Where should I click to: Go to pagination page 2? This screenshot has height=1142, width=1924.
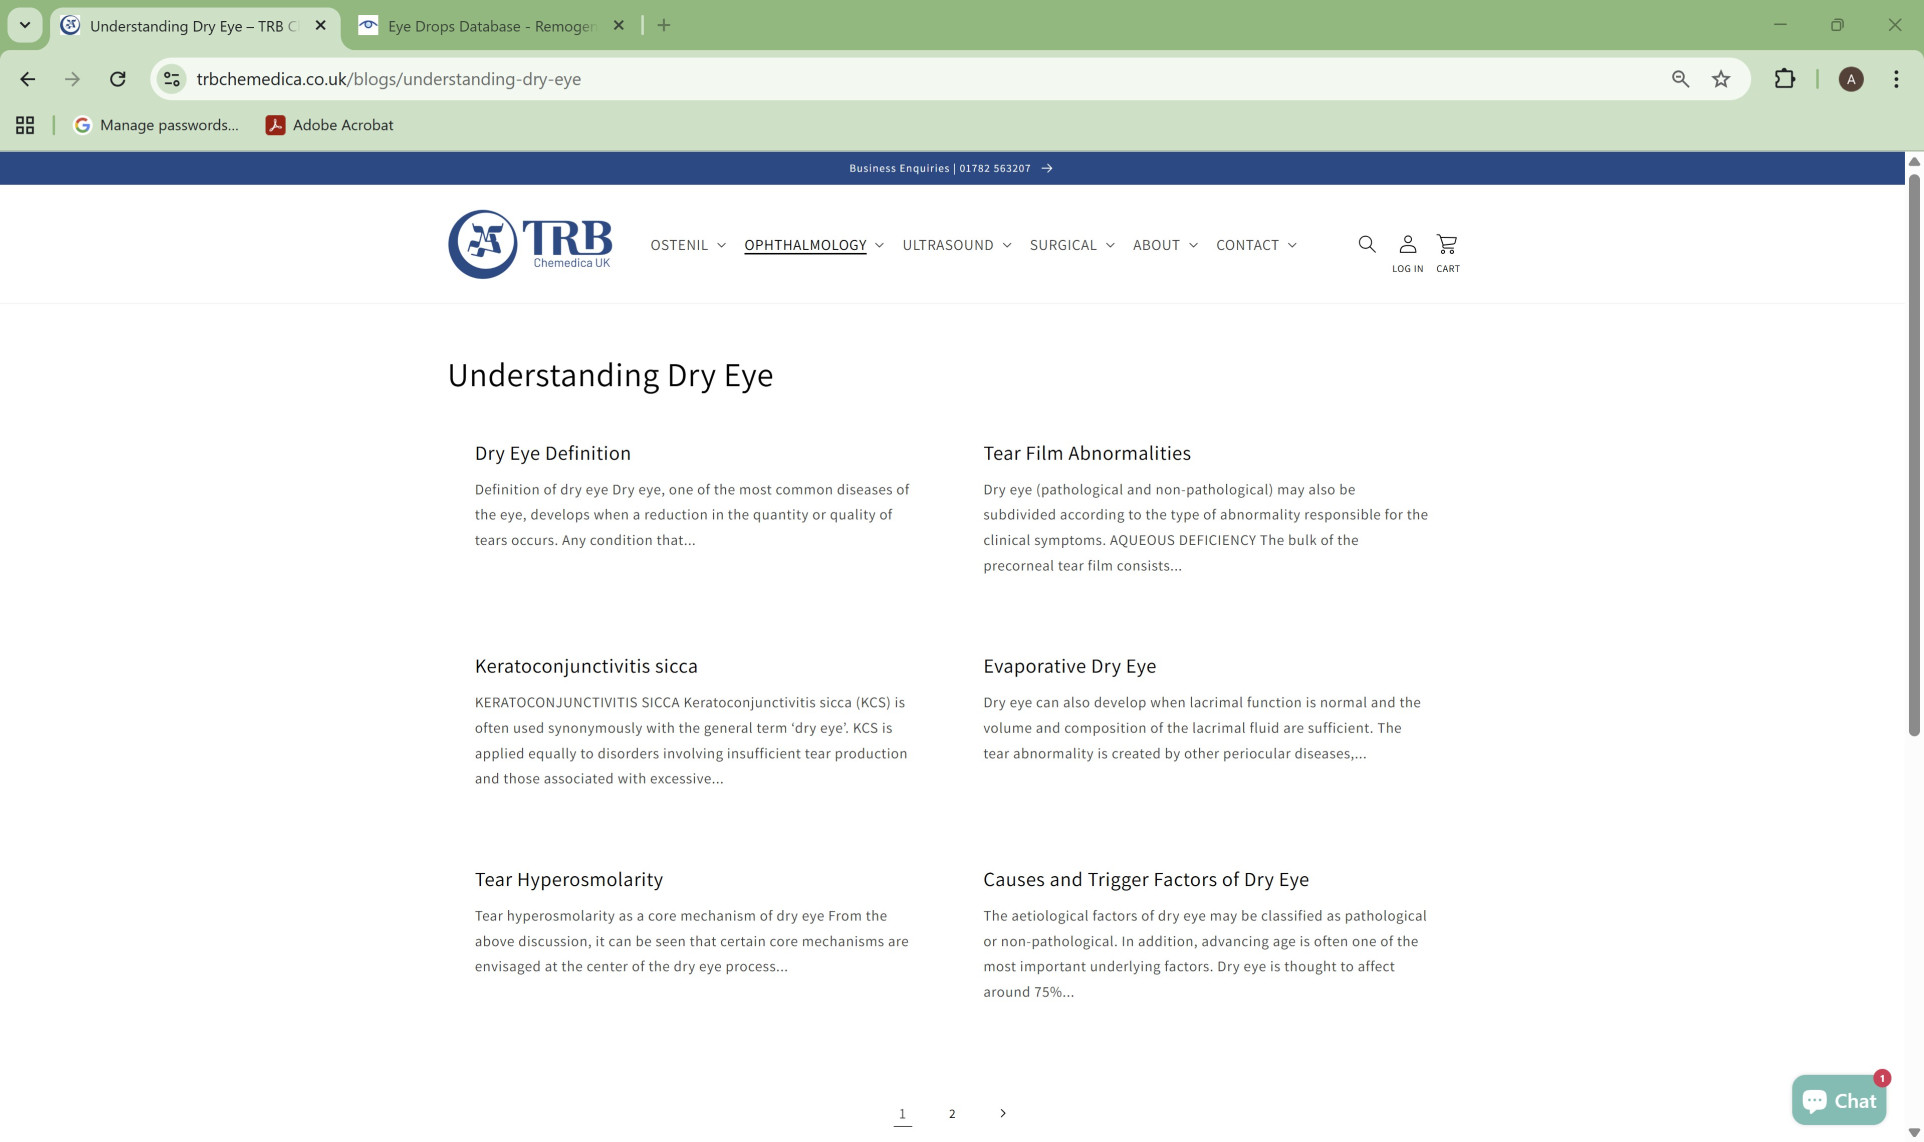(x=951, y=1113)
